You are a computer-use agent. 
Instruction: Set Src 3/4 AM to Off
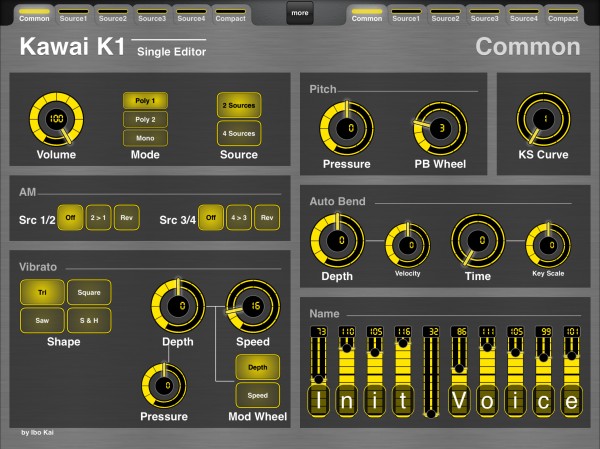click(x=211, y=217)
